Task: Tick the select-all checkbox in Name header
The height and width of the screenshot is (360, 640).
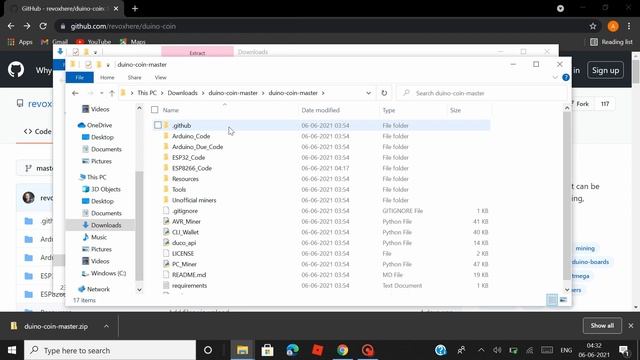Action: click(154, 110)
